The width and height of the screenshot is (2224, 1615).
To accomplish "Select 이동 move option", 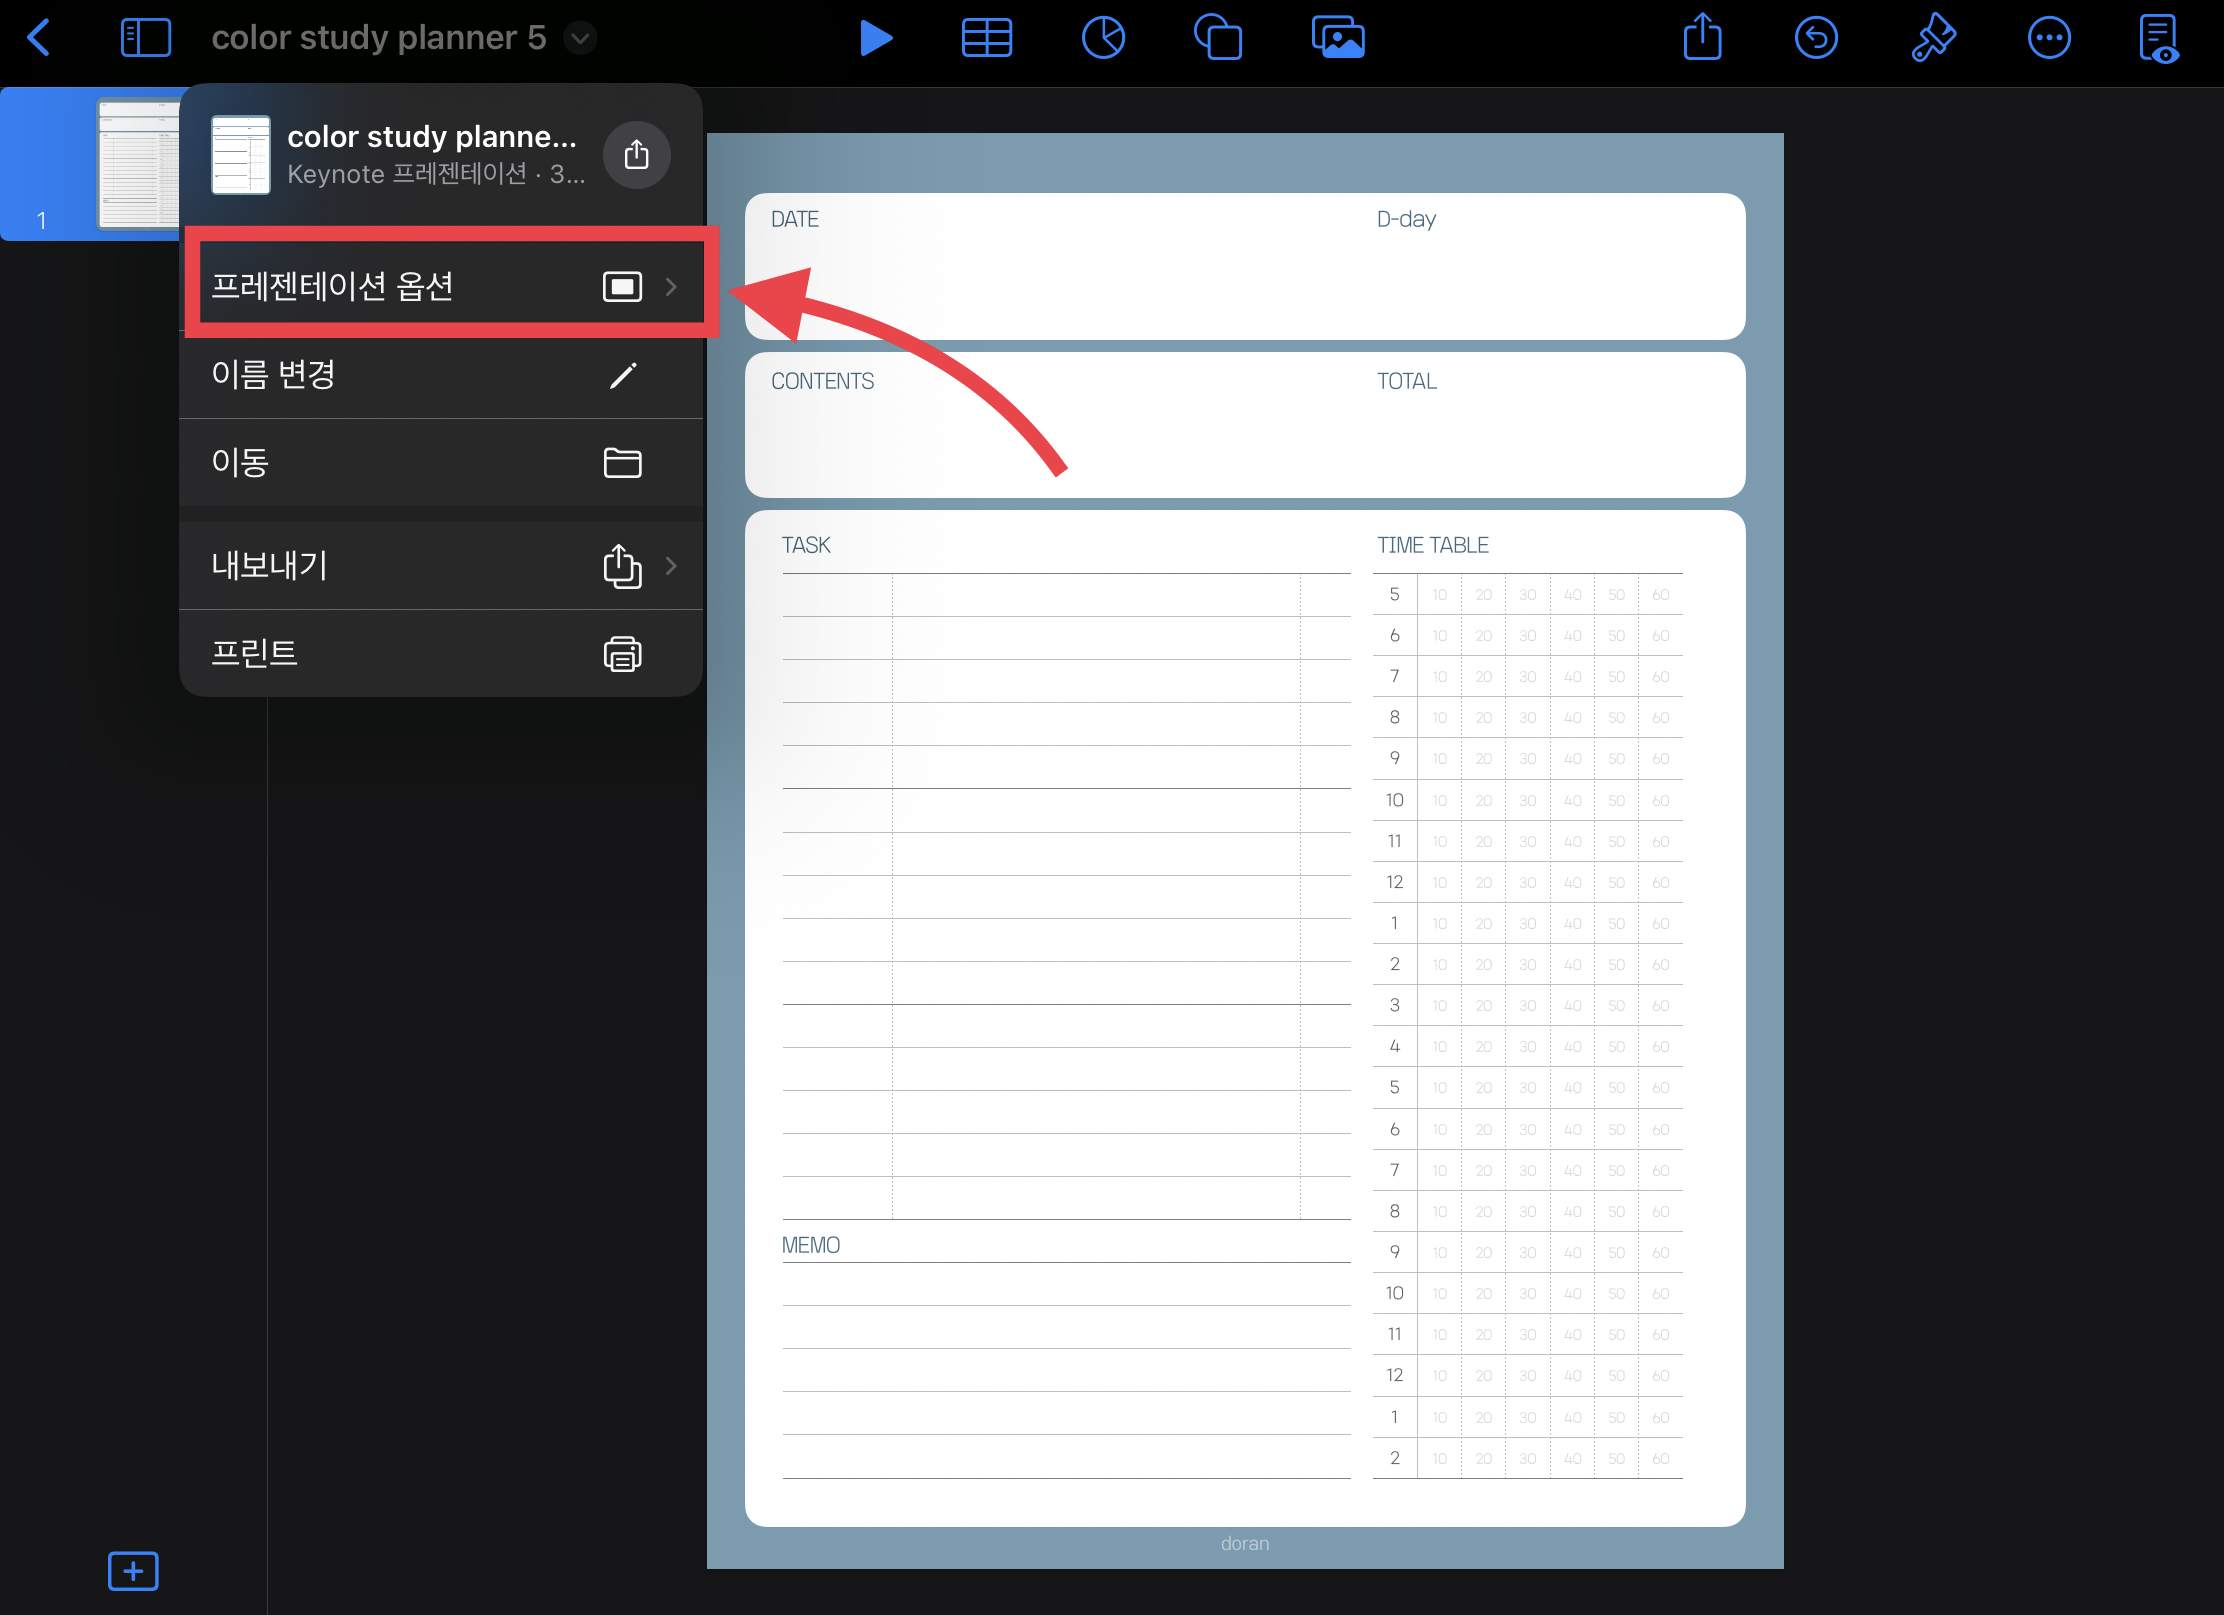I will coord(440,462).
